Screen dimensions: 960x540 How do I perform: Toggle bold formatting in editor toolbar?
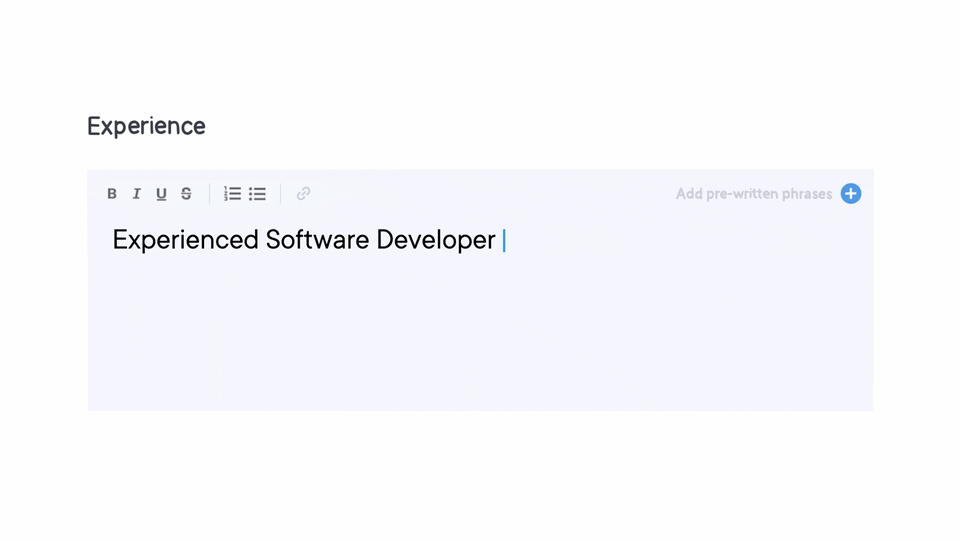click(x=112, y=194)
